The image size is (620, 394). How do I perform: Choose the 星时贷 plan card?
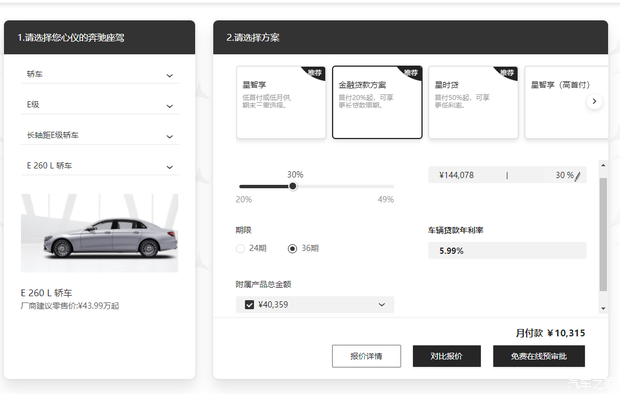(473, 102)
